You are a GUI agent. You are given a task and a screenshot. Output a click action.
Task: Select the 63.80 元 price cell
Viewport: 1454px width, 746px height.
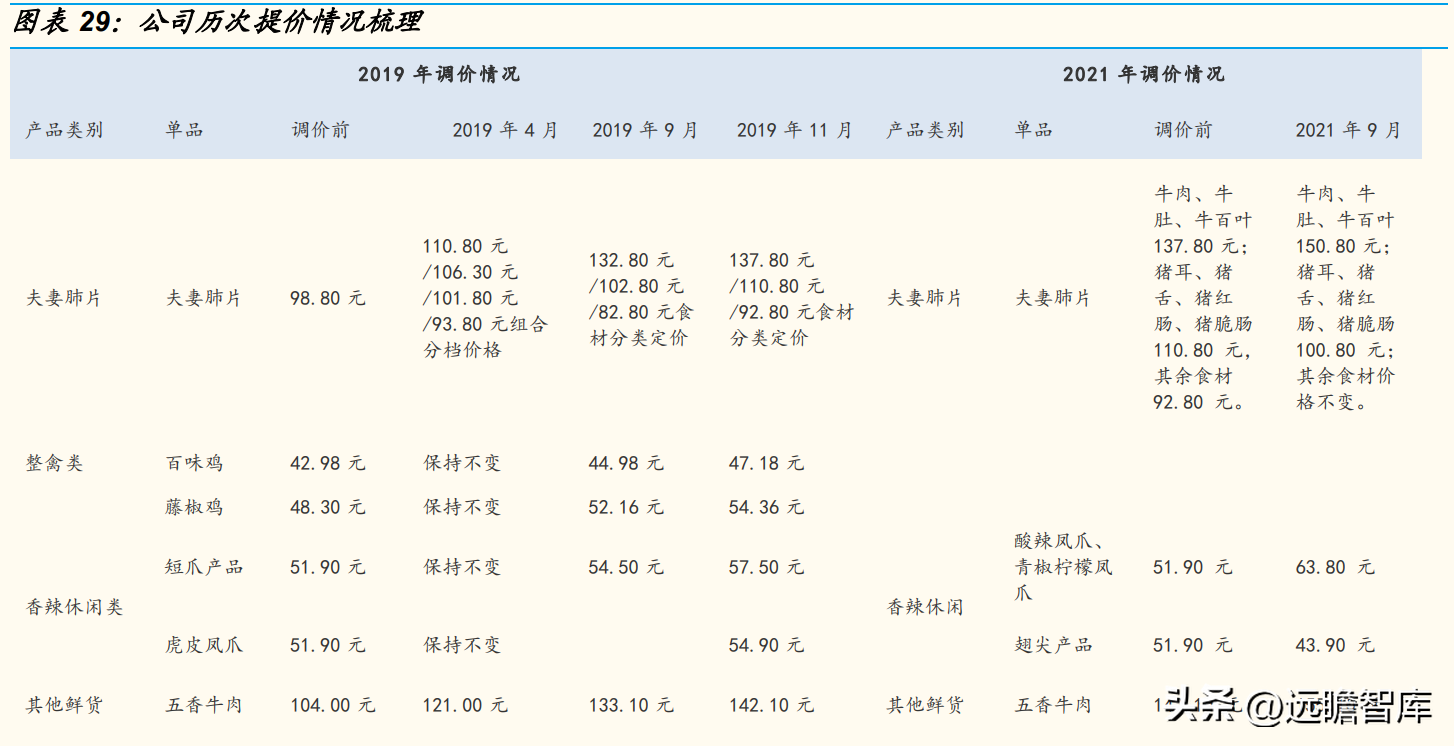tap(1335, 567)
